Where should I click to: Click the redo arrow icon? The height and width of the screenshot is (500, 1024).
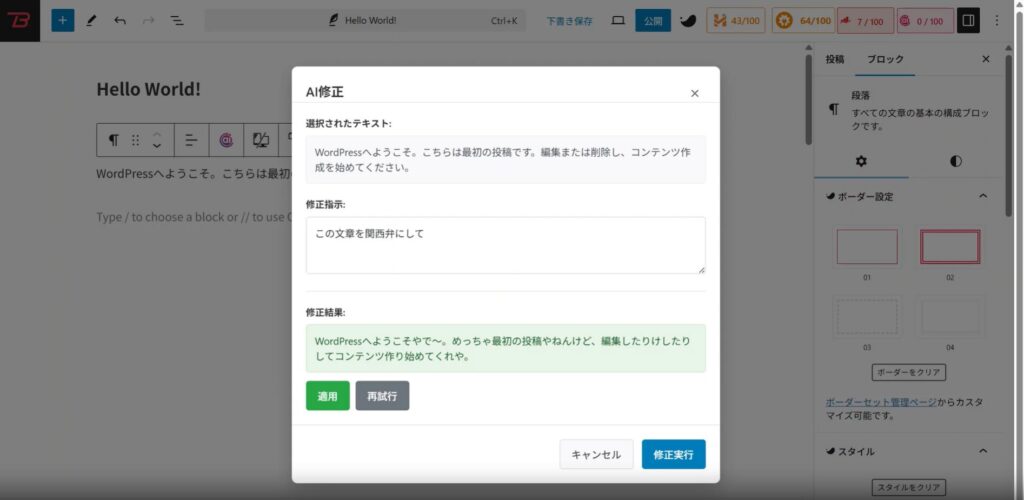click(148, 20)
